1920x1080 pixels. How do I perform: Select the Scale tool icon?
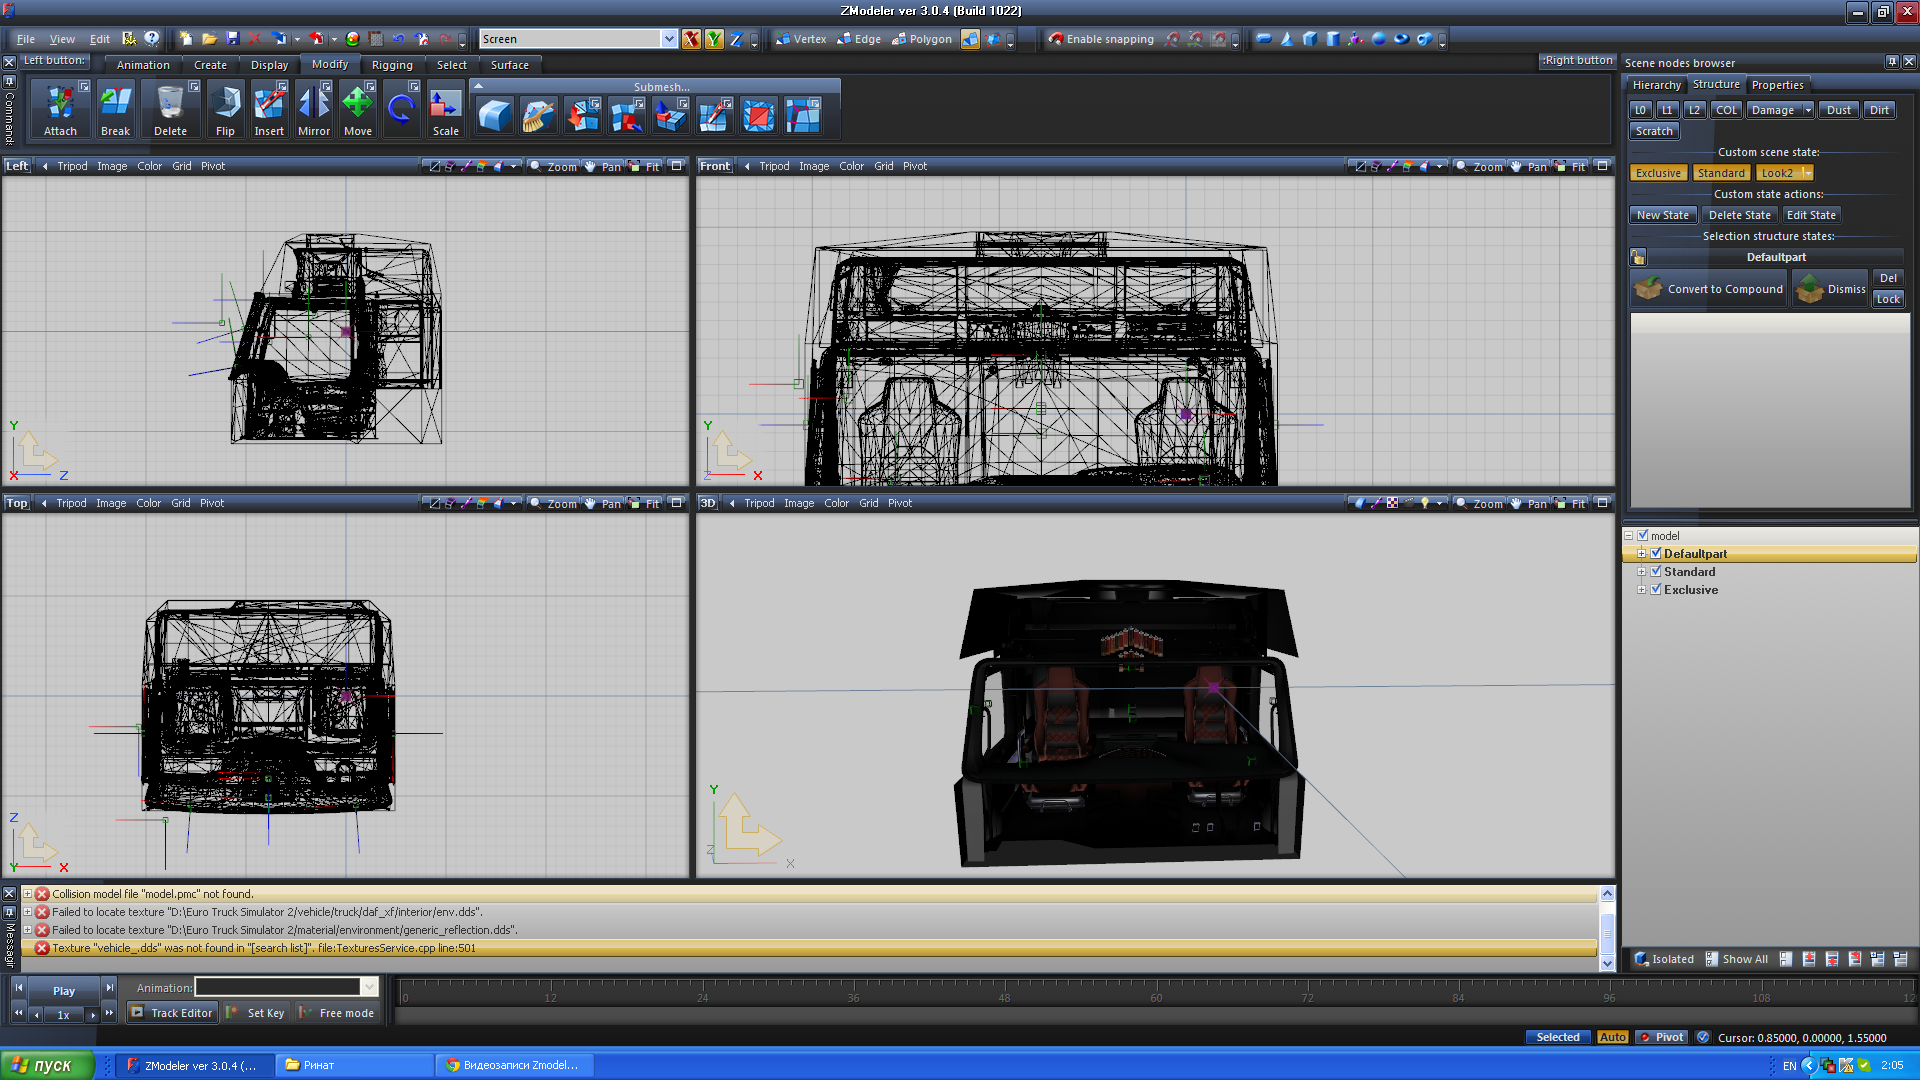[x=445, y=104]
